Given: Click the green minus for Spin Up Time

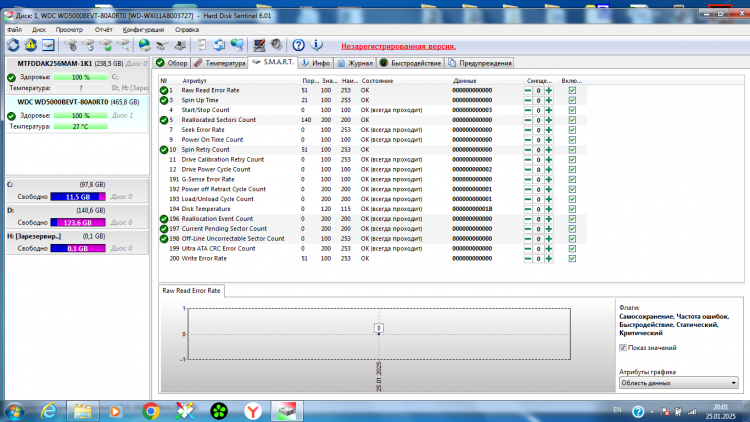Looking at the screenshot, I should (x=528, y=100).
